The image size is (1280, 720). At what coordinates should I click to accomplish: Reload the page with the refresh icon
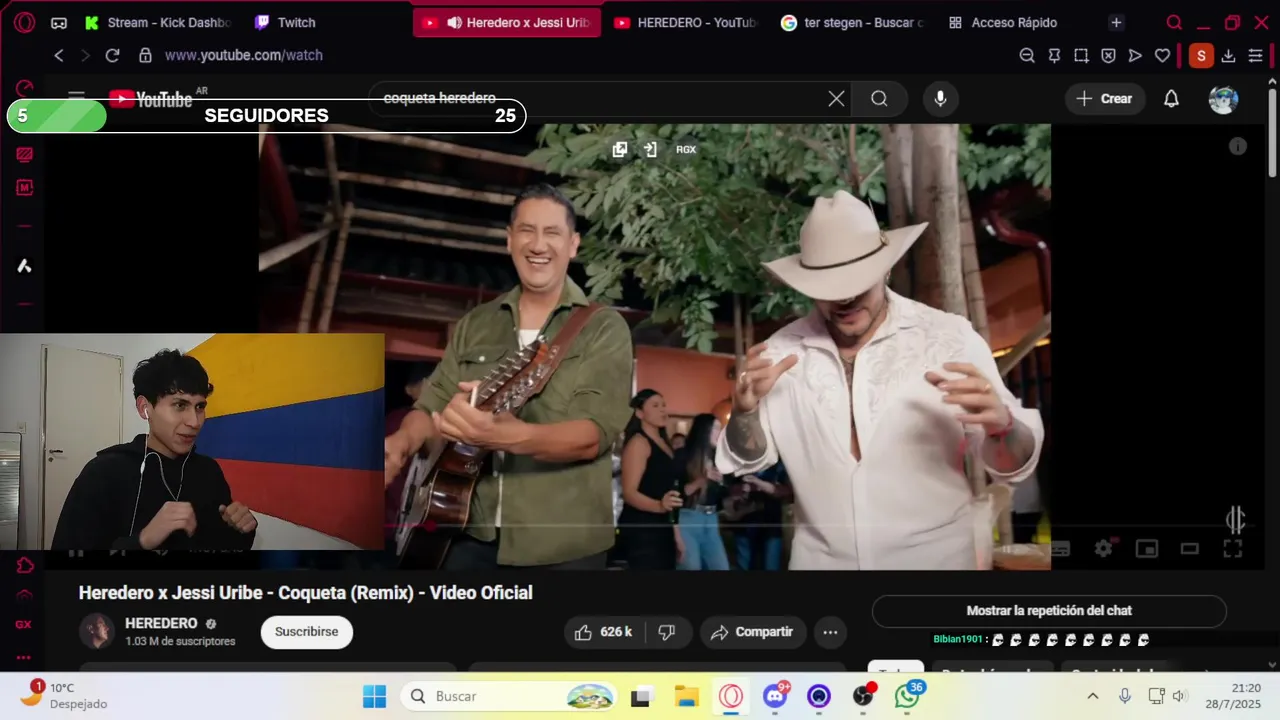(x=112, y=56)
